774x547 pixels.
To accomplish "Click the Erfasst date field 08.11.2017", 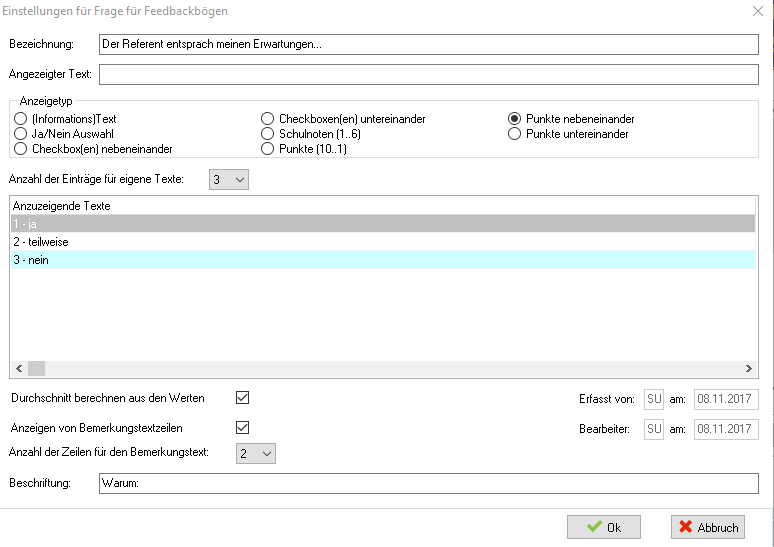I will coord(726,399).
